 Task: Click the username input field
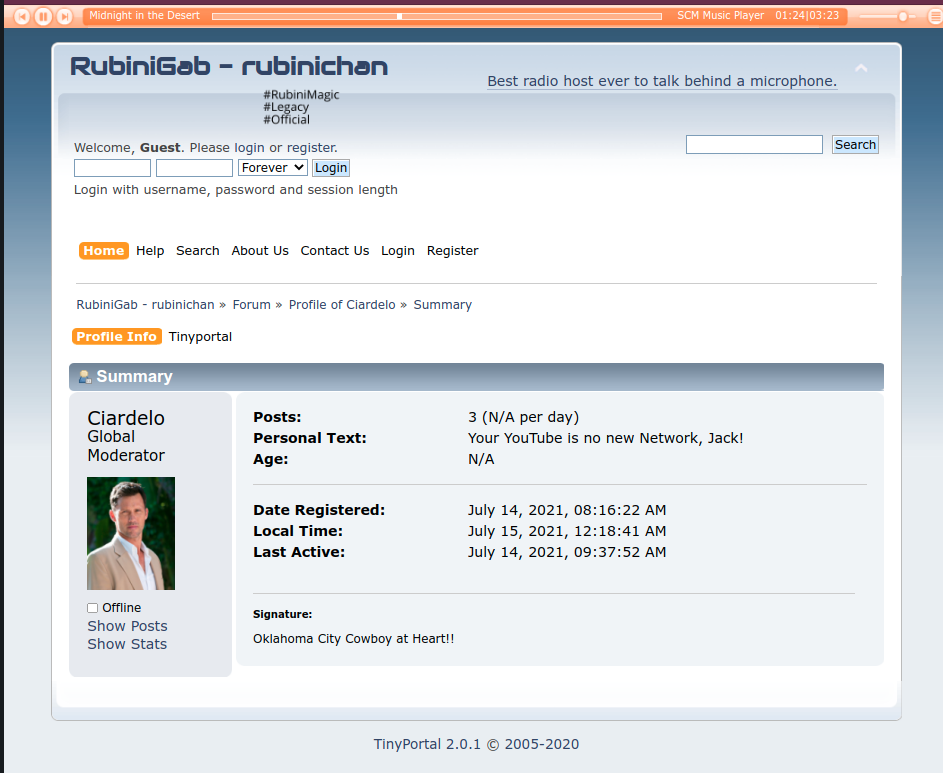pyautogui.click(x=112, y=168)
